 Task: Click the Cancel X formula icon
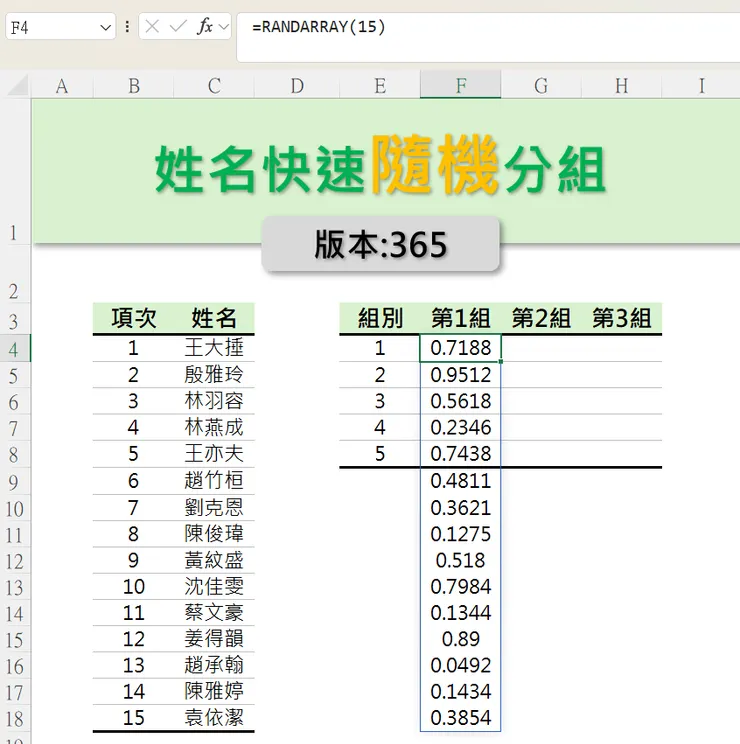(x=152, y=27)
